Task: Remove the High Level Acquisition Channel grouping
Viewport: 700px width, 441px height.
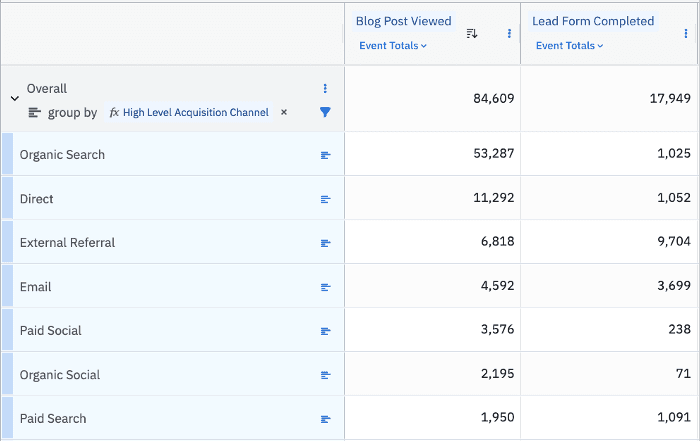Action: (x=284, y=112)
